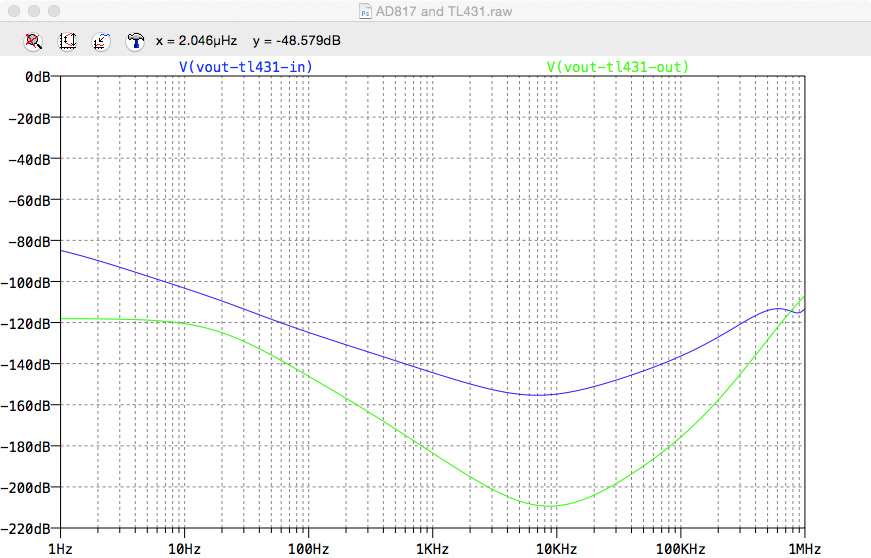Click the 1MHz frequency axis label
This screenshot has width=871, height=558.
coord(804,549)
